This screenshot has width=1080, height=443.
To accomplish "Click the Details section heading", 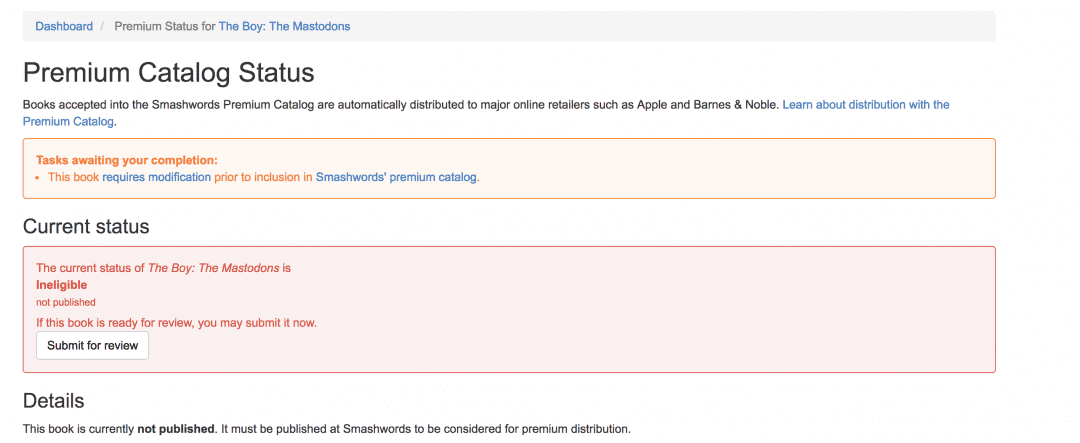I will pos(54,401).
